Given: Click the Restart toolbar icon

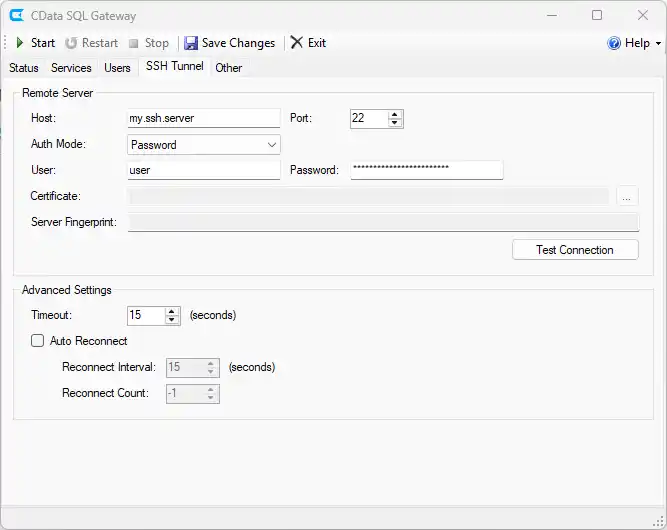Looking at the screenshot, I should 72,43.
